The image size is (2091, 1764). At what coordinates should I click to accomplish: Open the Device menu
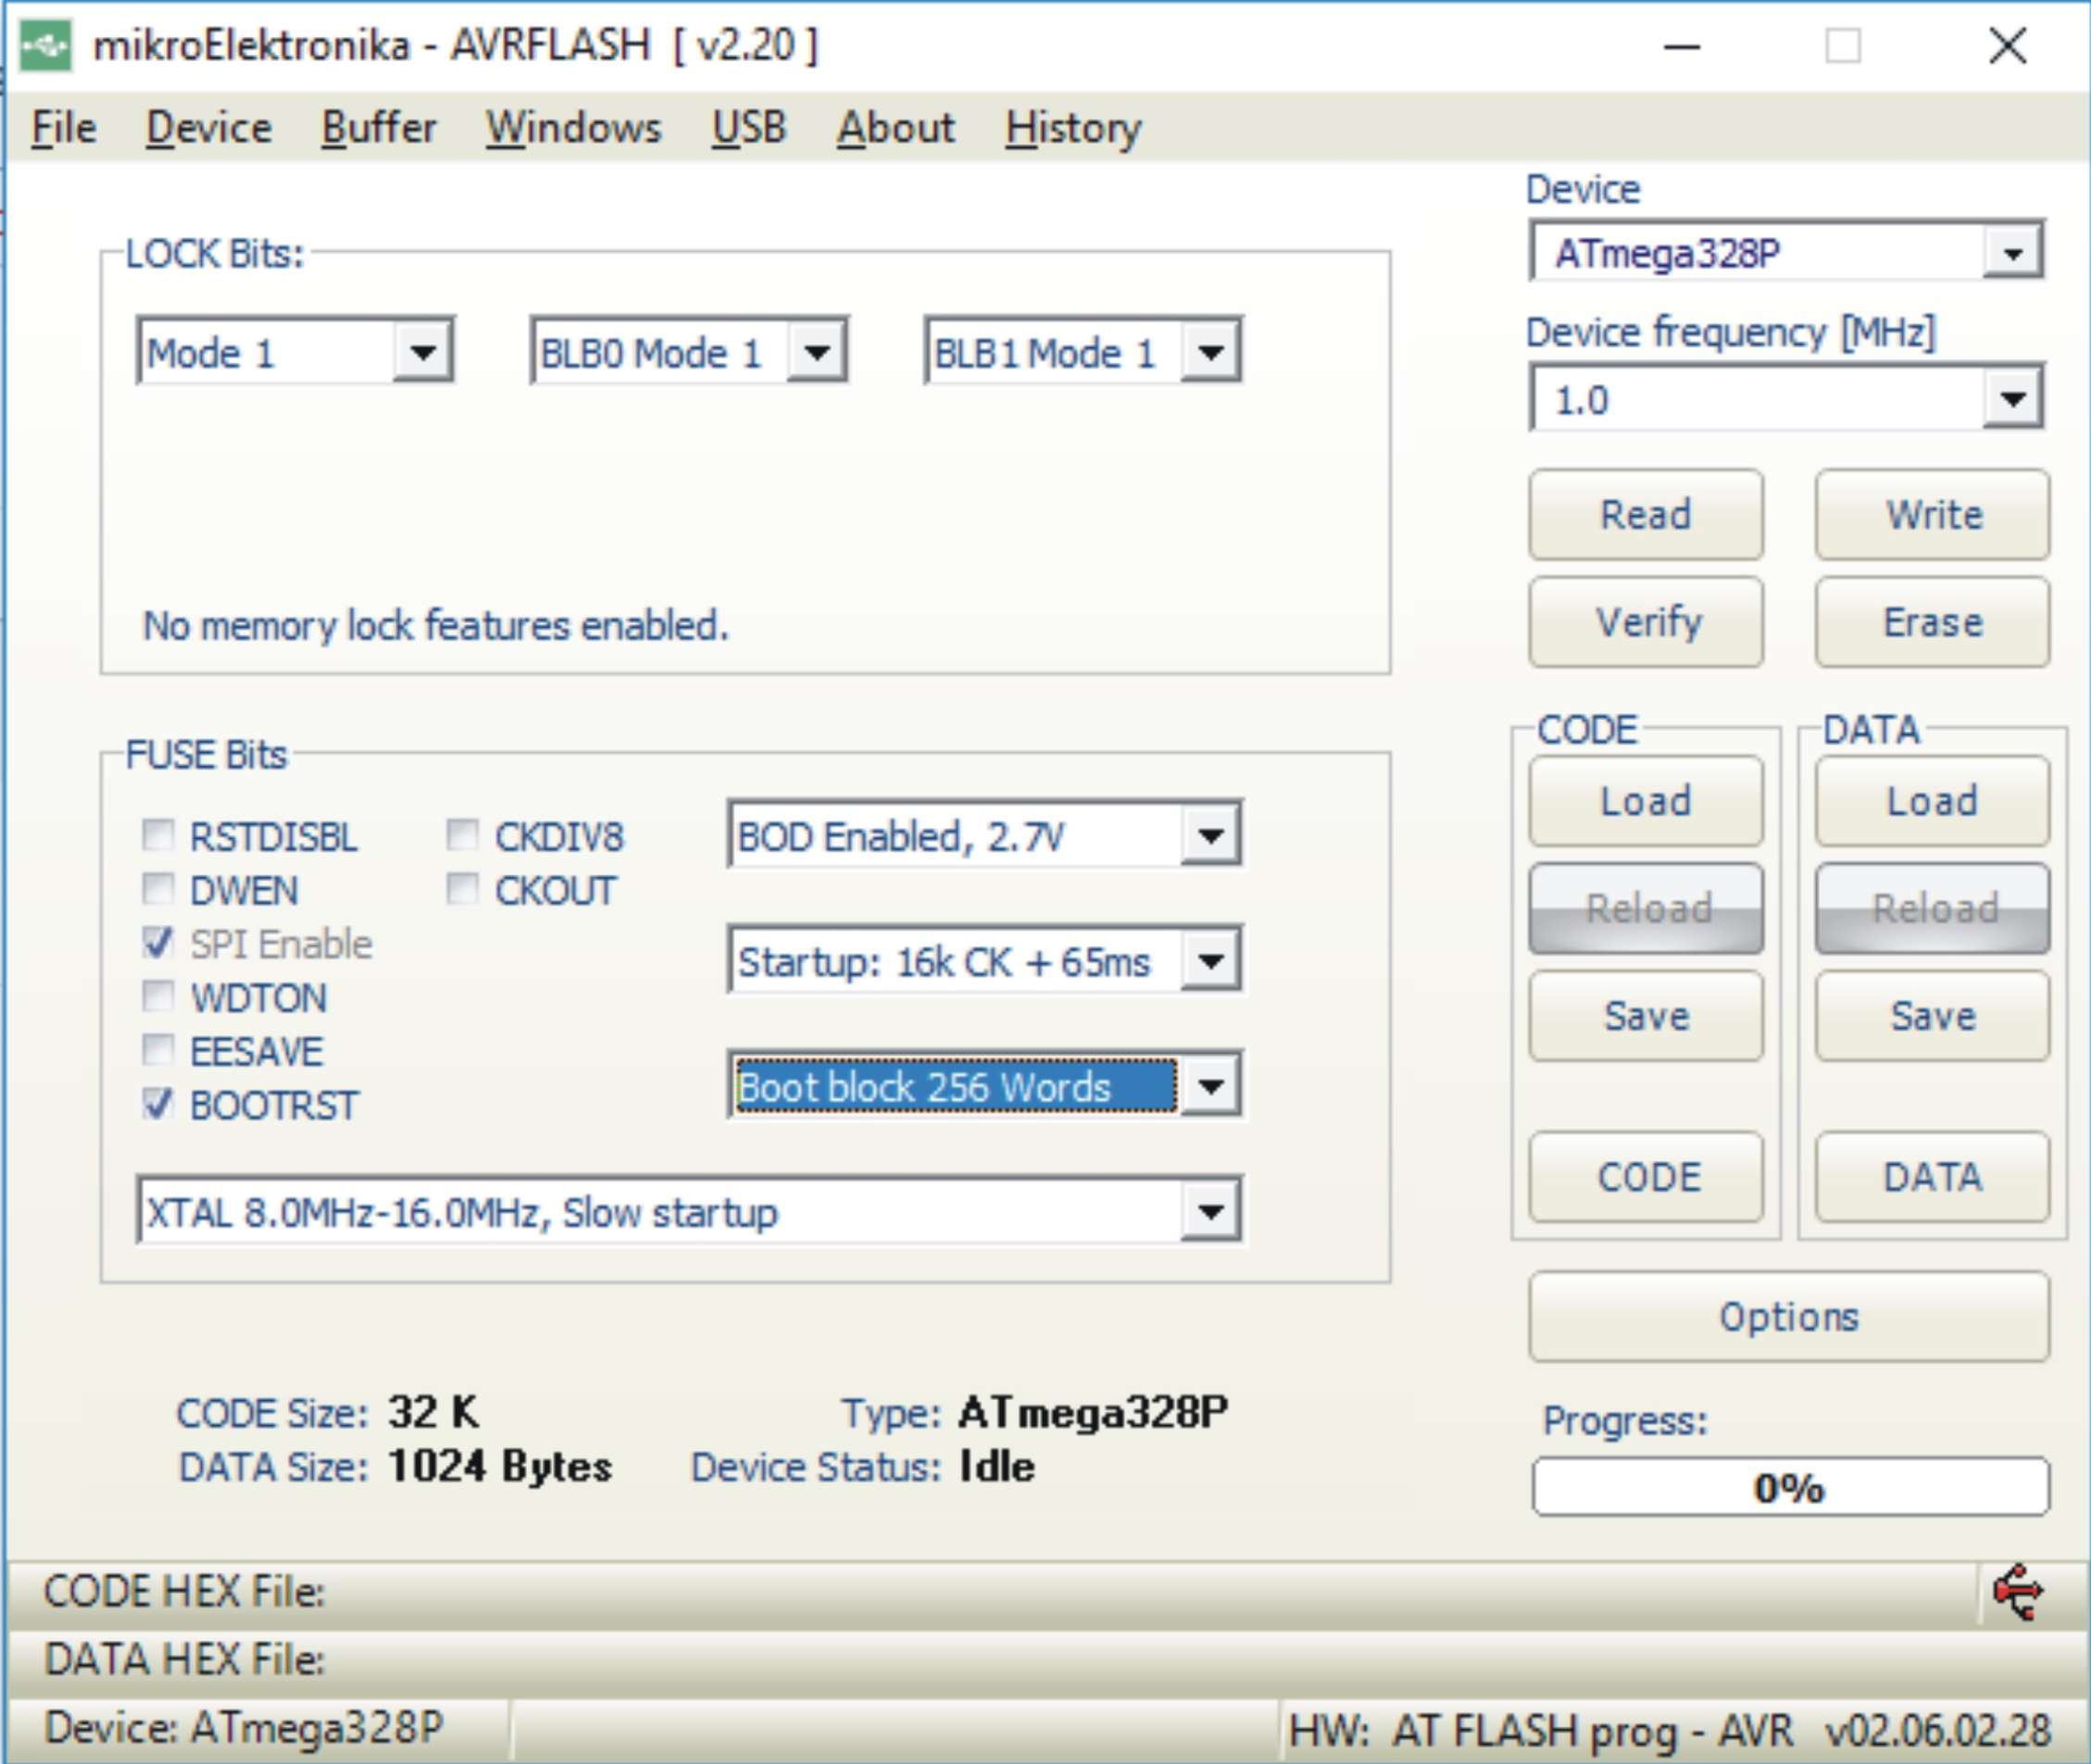point(209,128)
